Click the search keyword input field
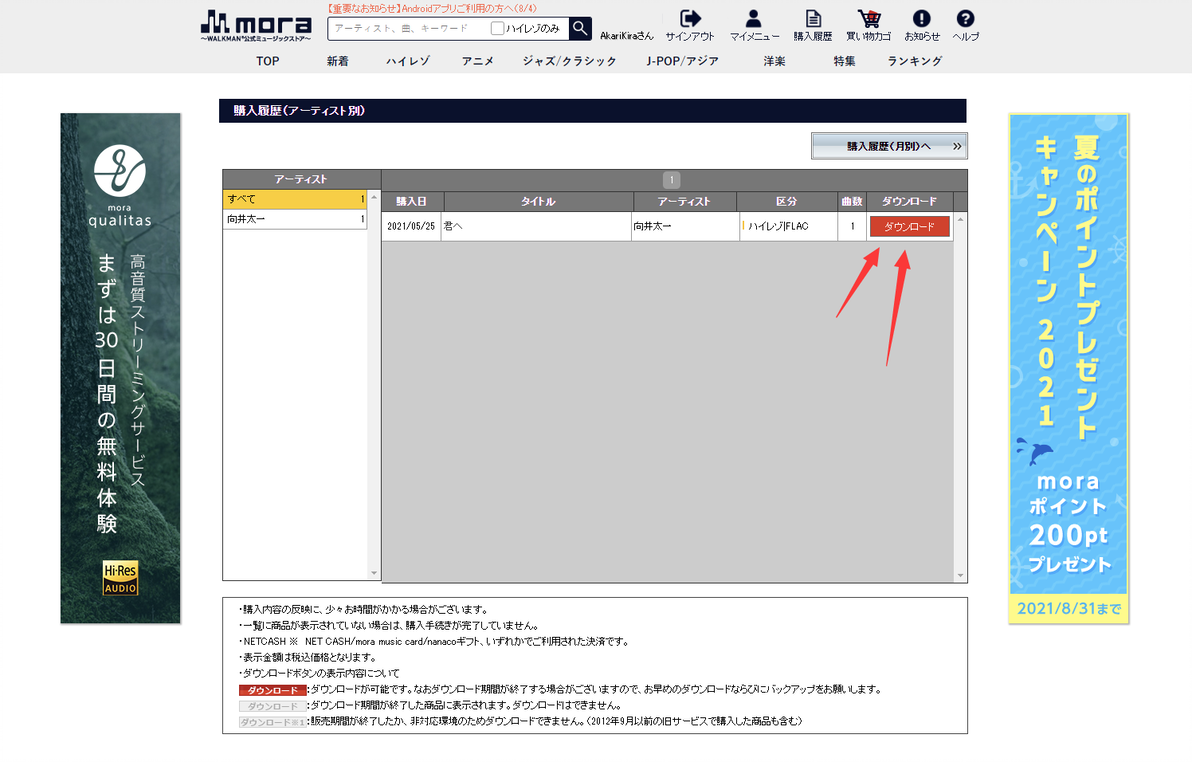Viewport: 1192px width, 762px height. [x=411, y=28]
